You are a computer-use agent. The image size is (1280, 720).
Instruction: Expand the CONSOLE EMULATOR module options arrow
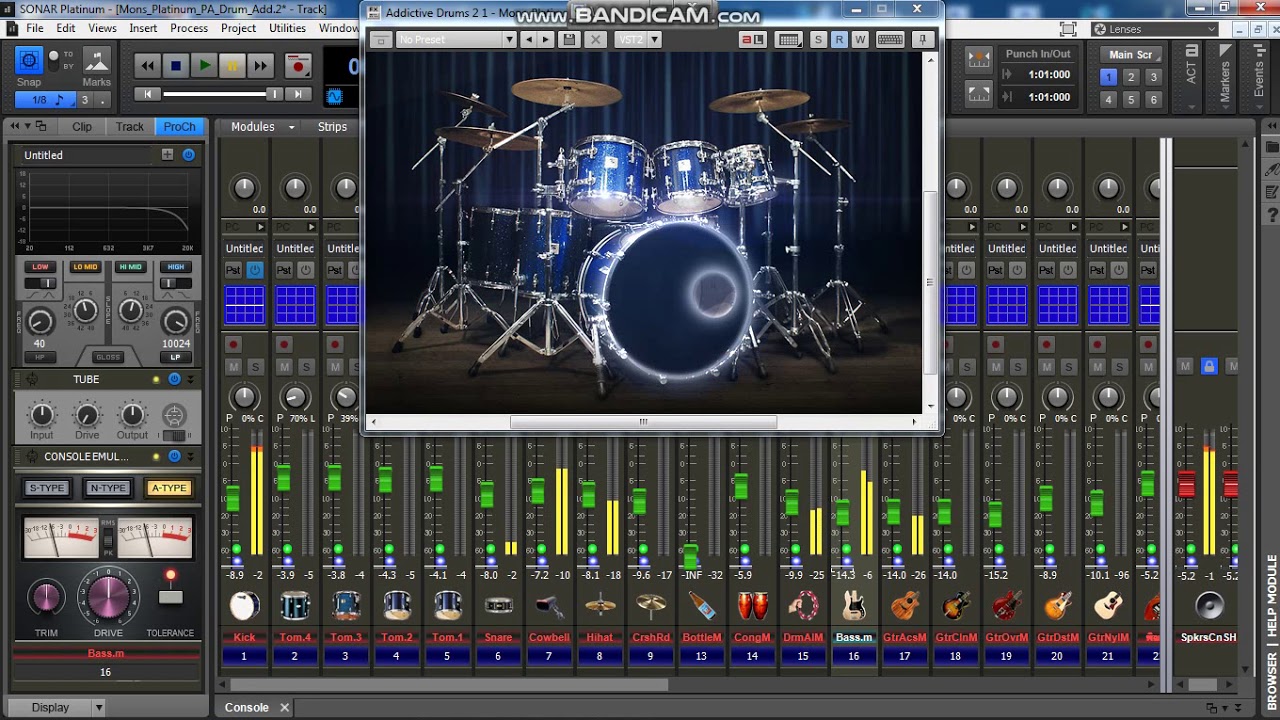click(x=190, y=456)
